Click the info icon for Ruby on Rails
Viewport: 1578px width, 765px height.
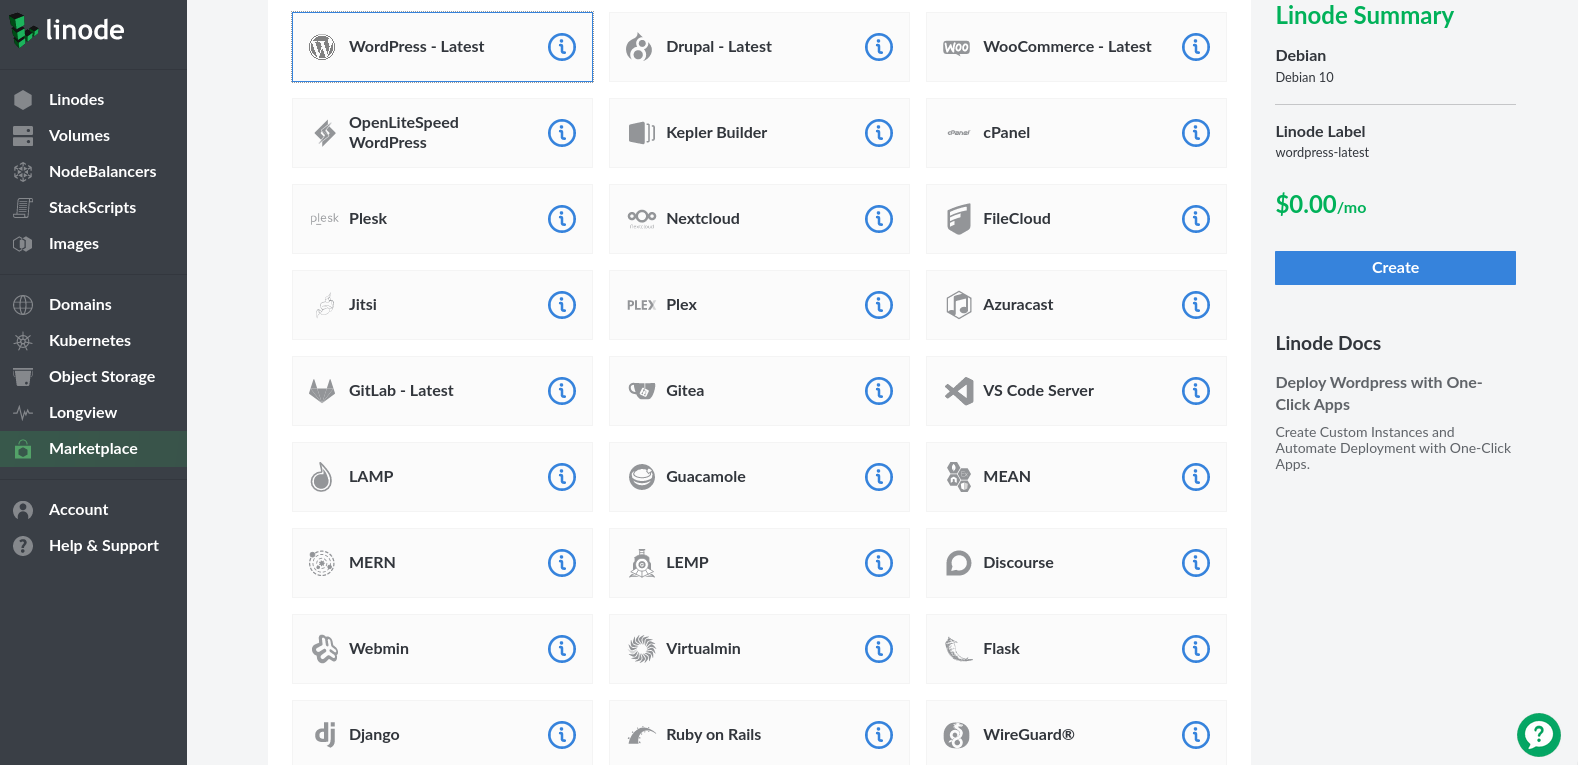coord(878,735)
